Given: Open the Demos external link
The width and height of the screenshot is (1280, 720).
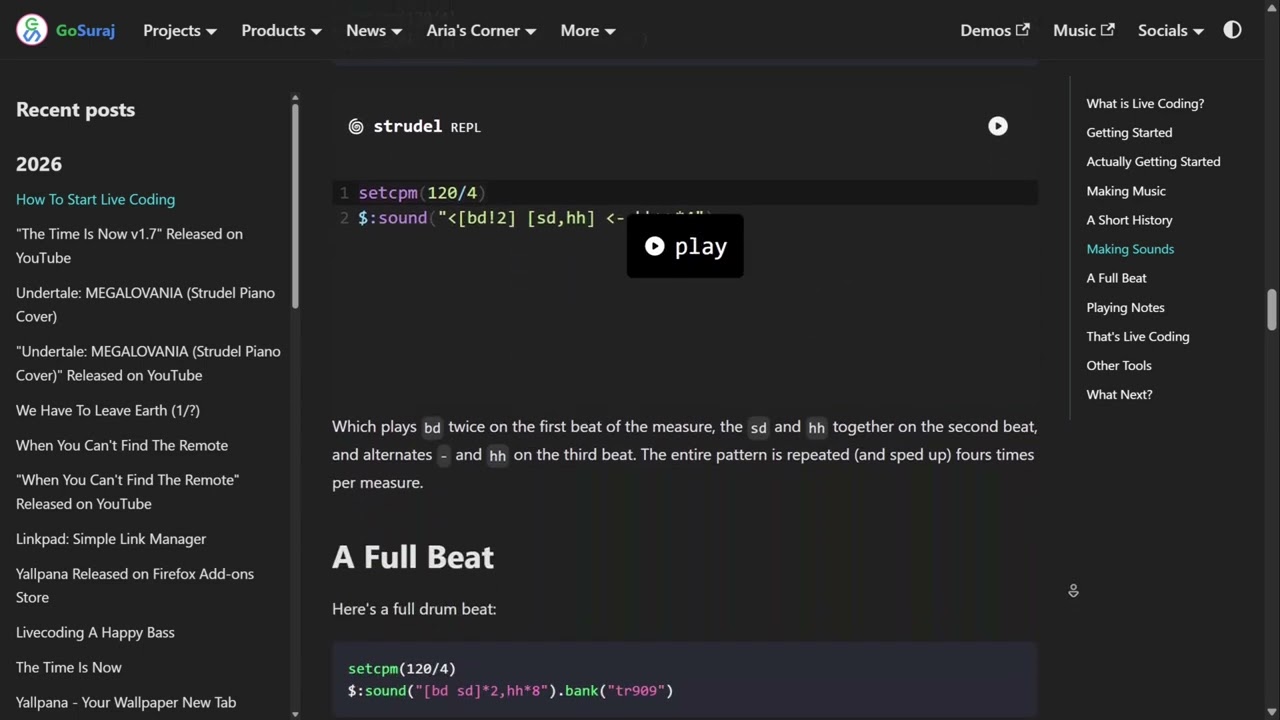Looking at the screenshot, I should pyautogui.click(x=995, y=30).
